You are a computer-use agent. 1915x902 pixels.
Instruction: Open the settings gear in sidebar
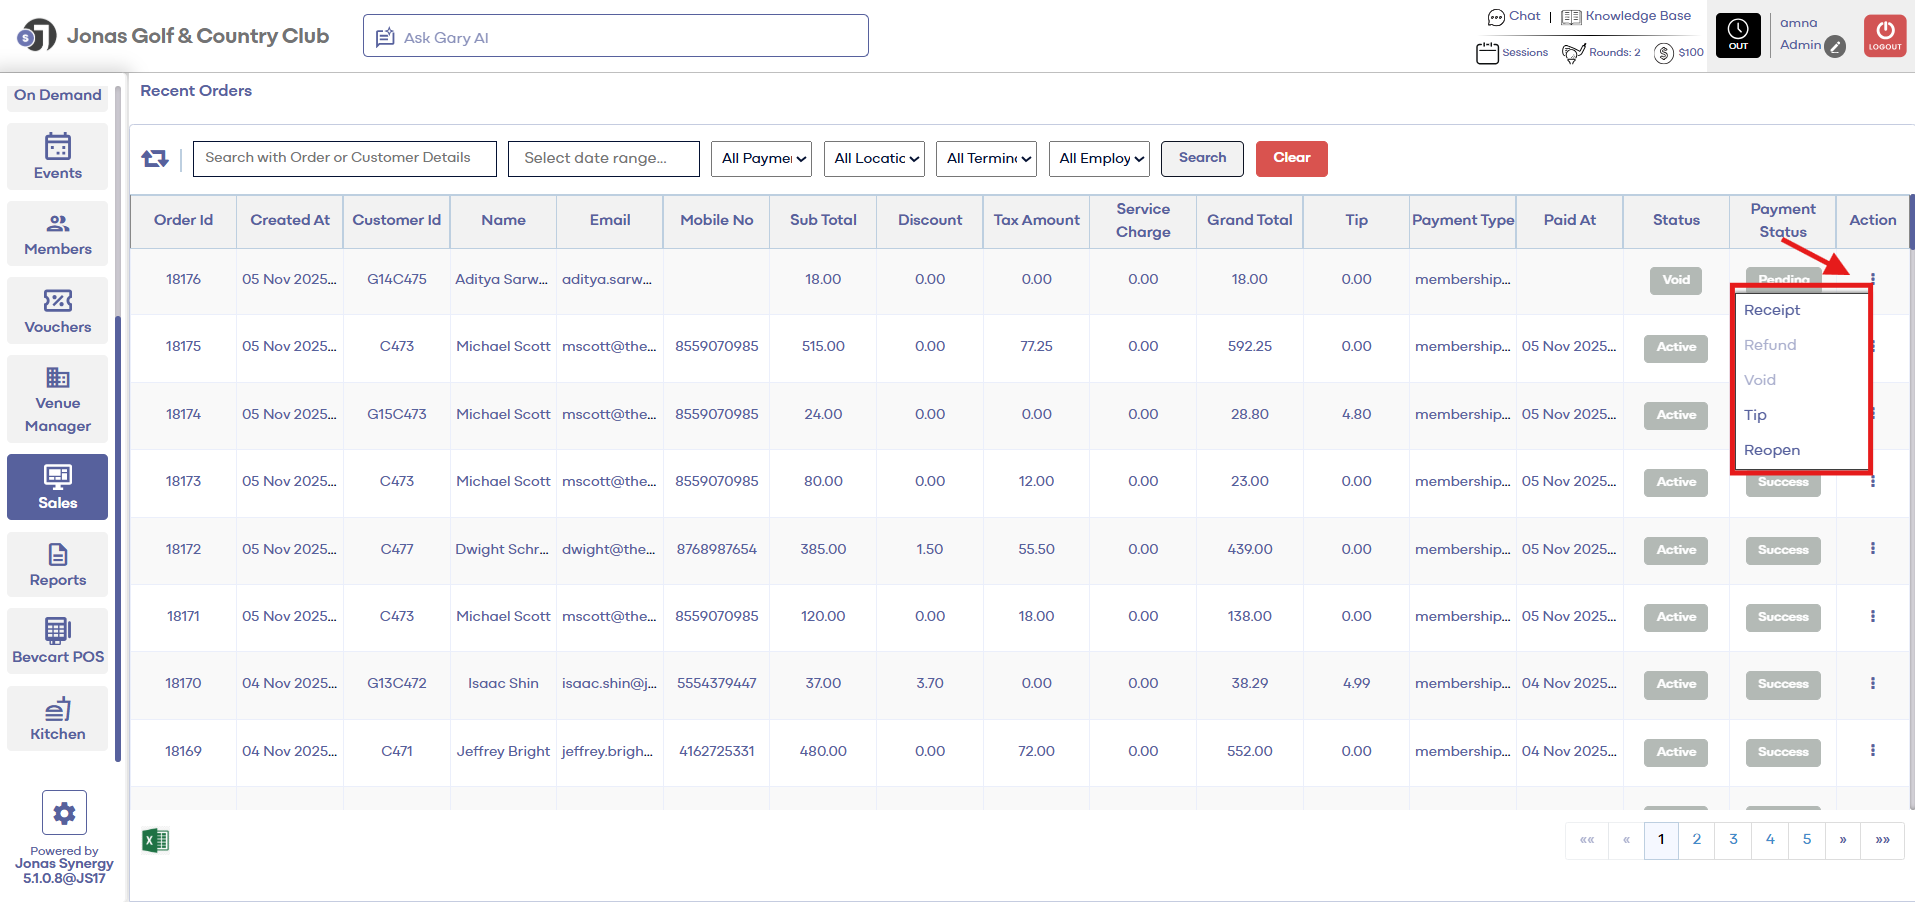(x=64, y=812)
